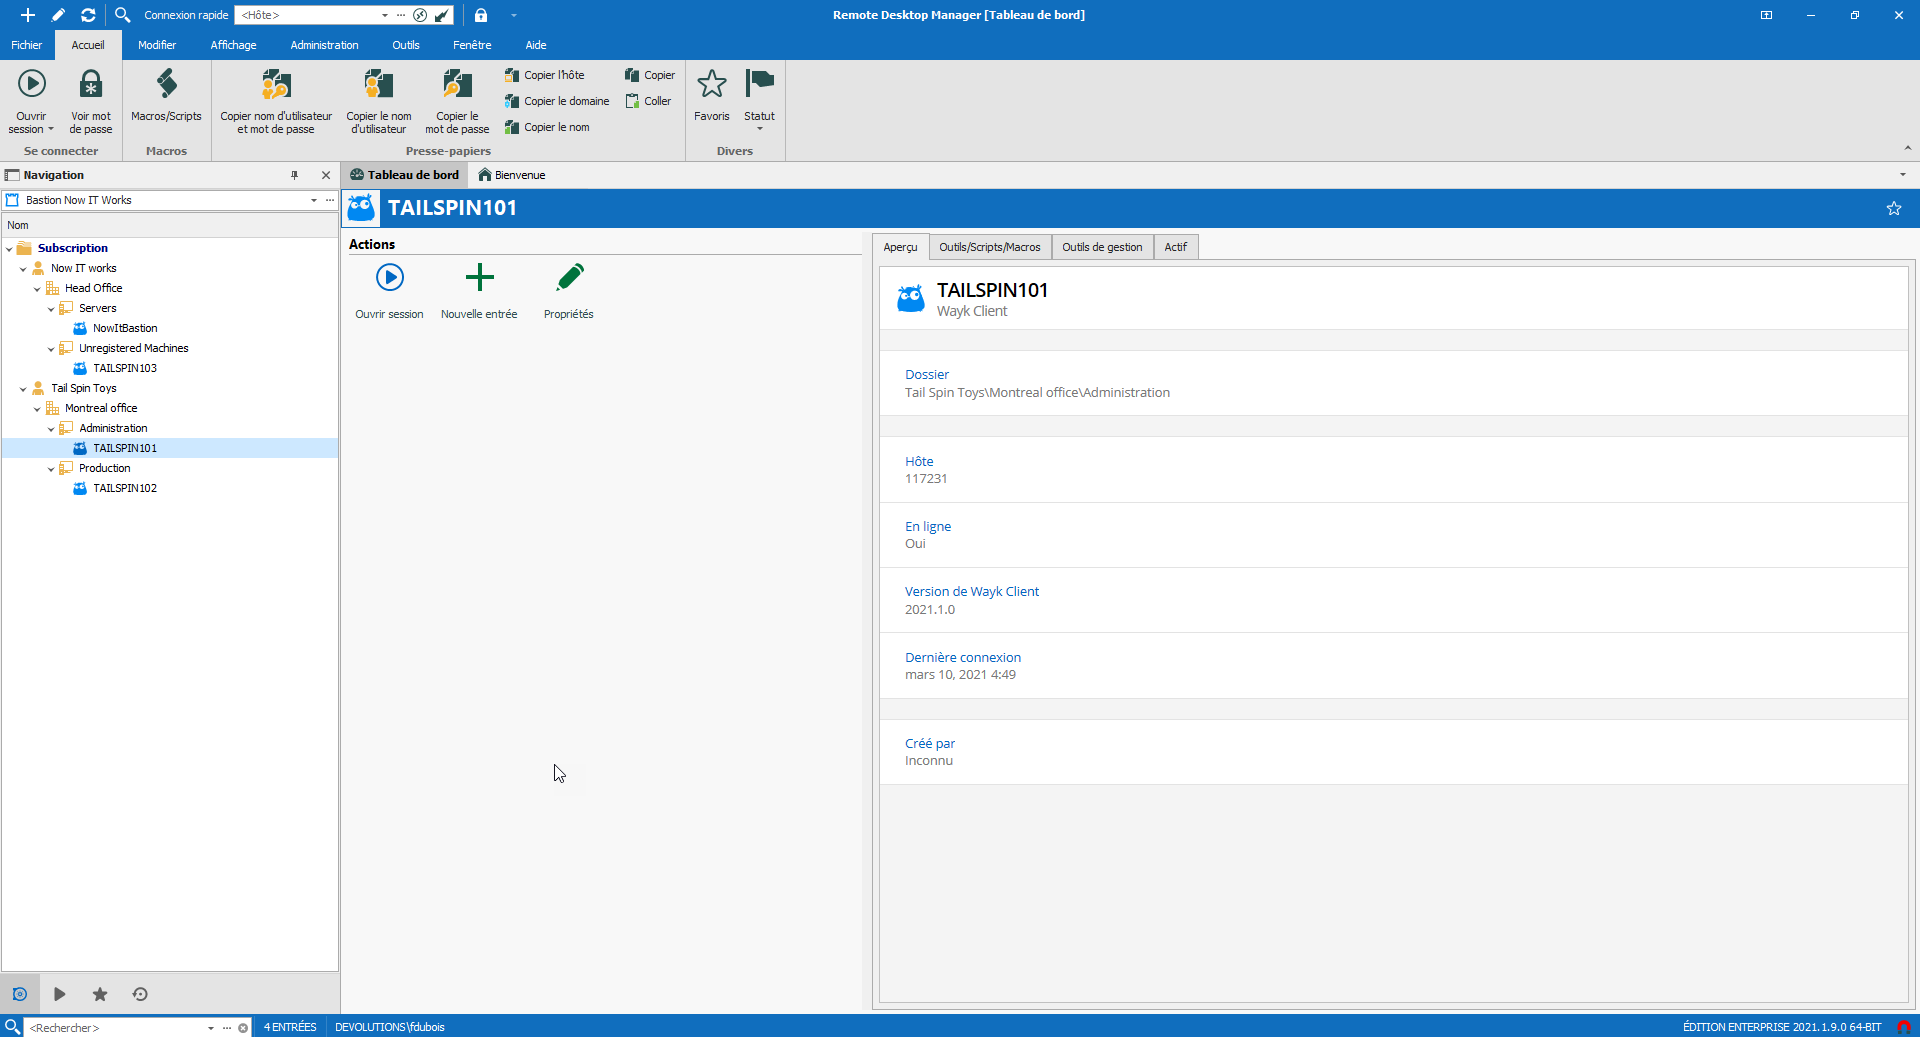Click the Nom column header
The width and height of the screenshot is (1920, 1037).
170,225
